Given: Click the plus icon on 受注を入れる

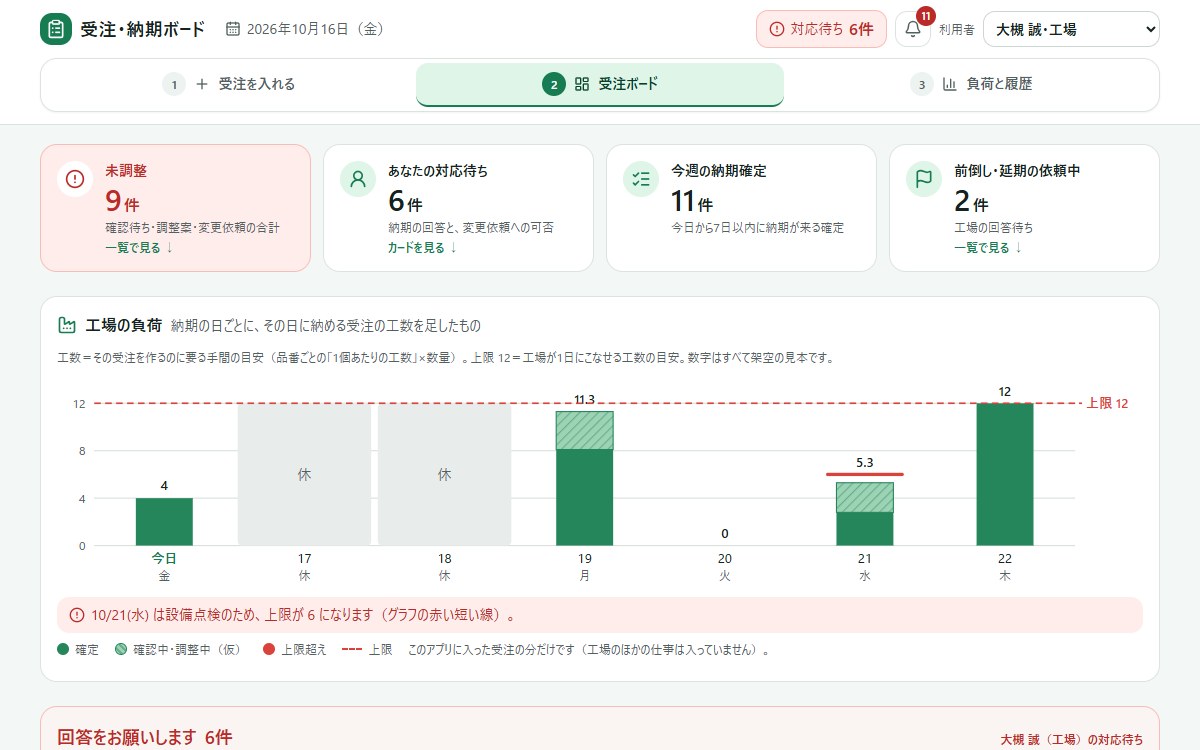Looking at the screenshot, I should (202, 84).
